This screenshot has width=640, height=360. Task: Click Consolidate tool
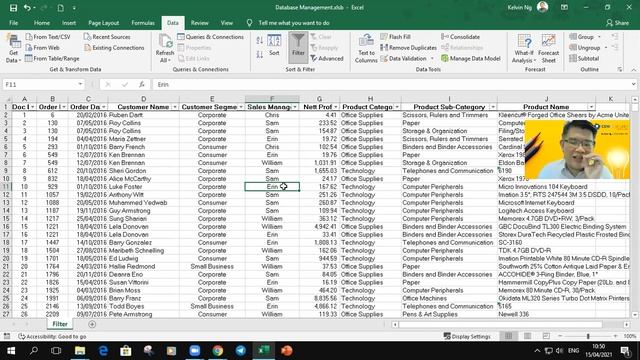click(460, 37)
